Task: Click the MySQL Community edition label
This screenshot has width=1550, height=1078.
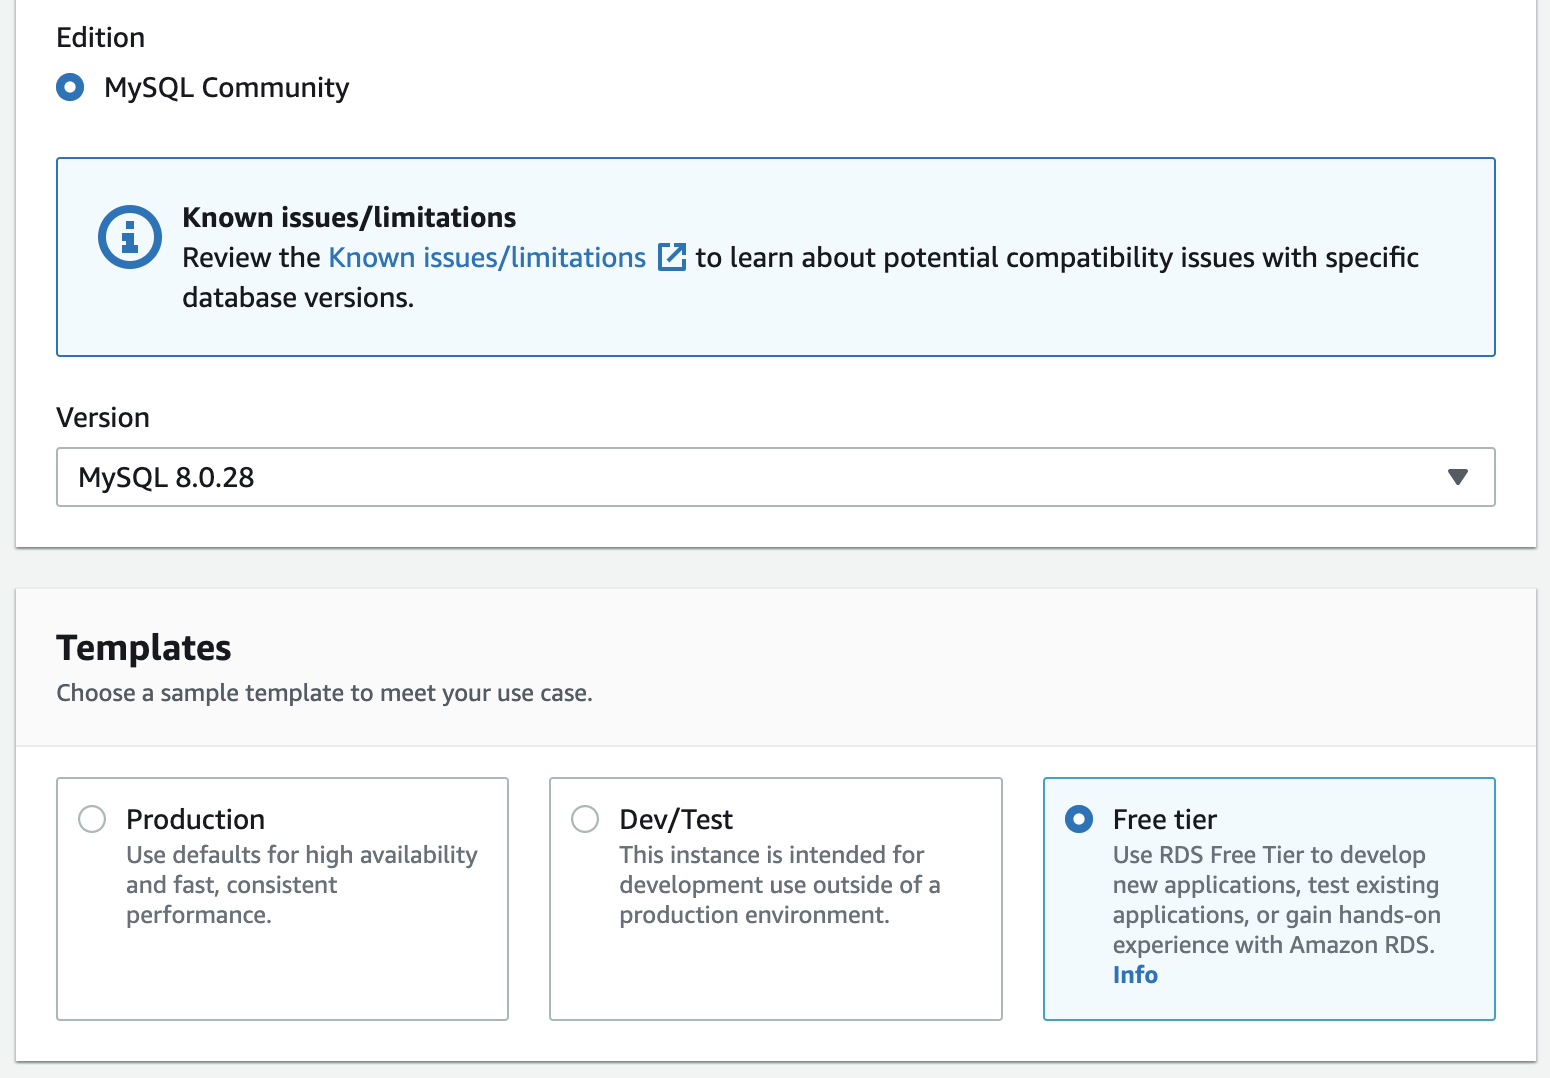Action: 225,87
